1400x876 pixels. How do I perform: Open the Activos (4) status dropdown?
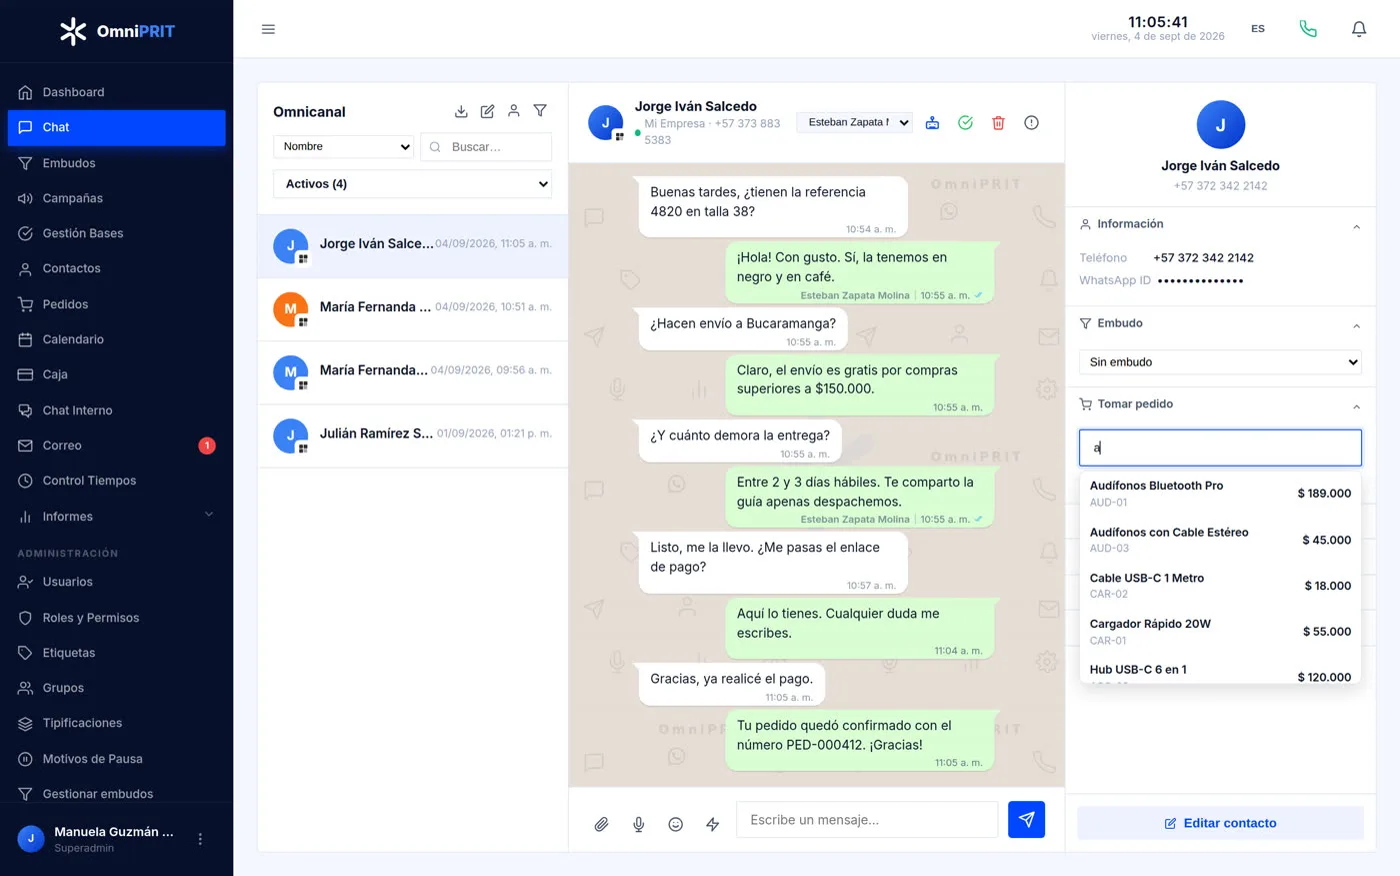point(412,184)
